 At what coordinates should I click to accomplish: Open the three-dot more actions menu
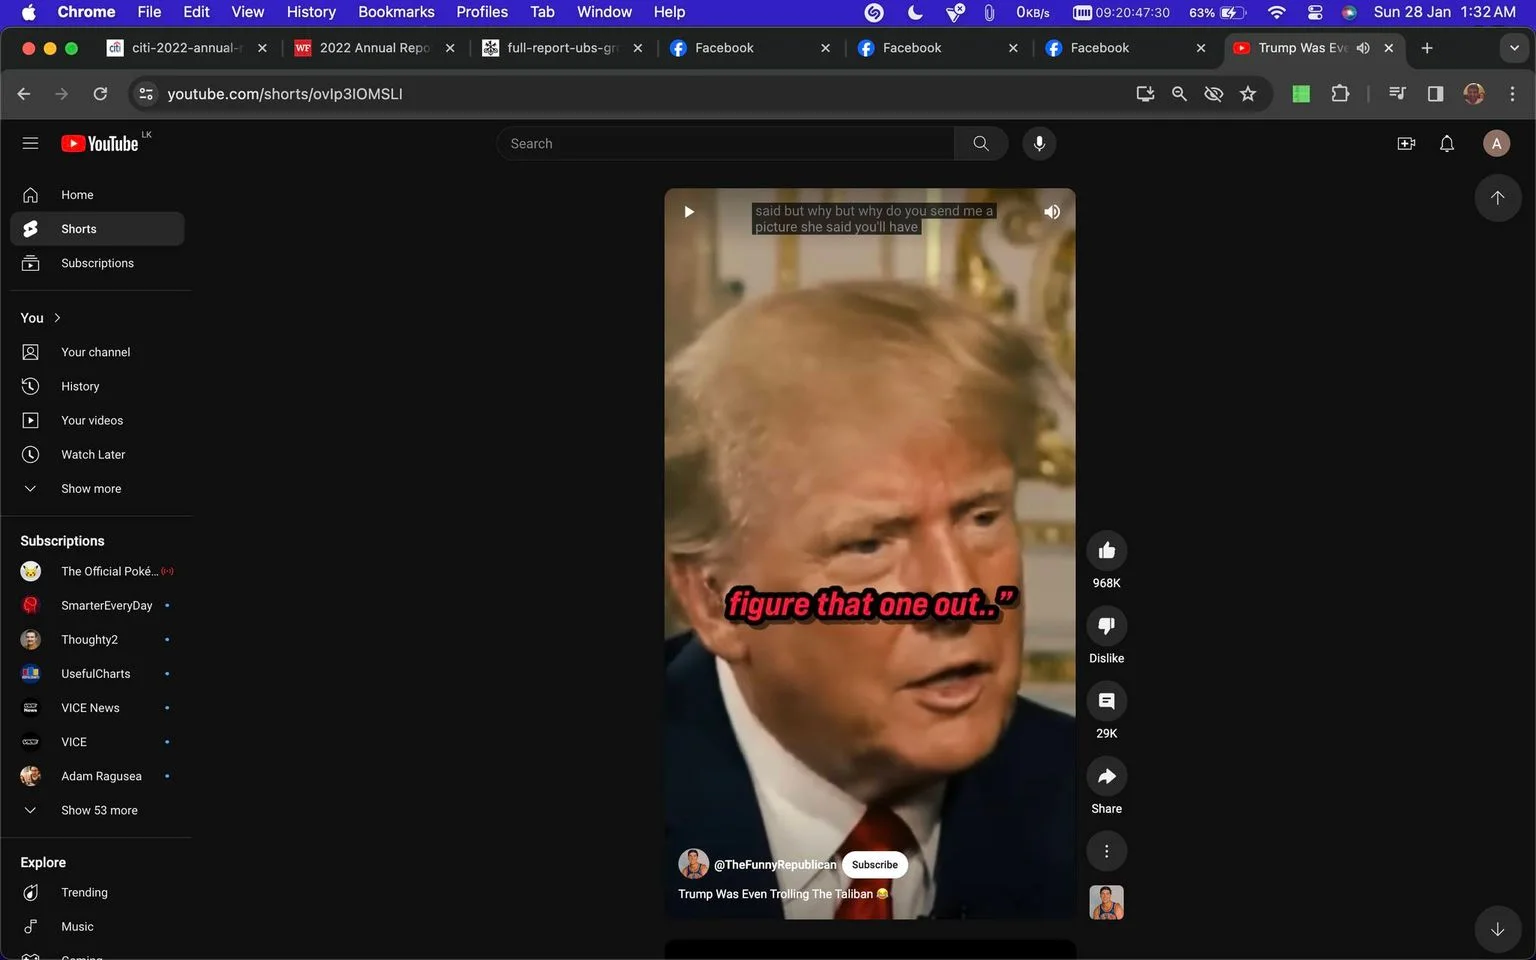pos(1106,851)
